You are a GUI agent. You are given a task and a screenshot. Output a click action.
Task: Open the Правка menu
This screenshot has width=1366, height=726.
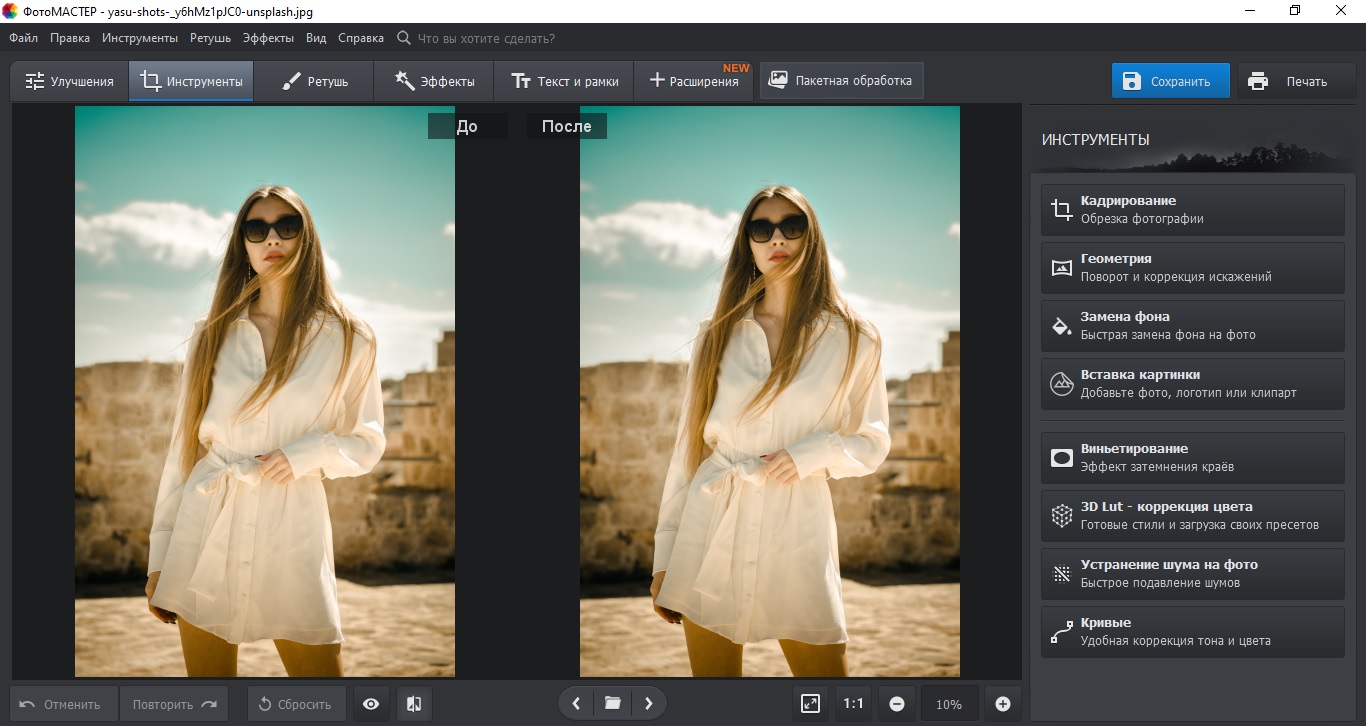(x=69, y=38)
